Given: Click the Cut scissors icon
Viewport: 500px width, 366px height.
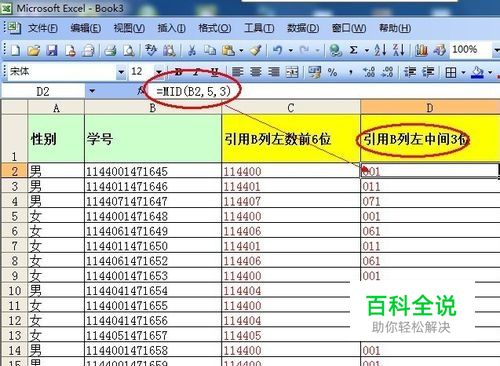Looking at the screenshot, I should coord(192,50).
